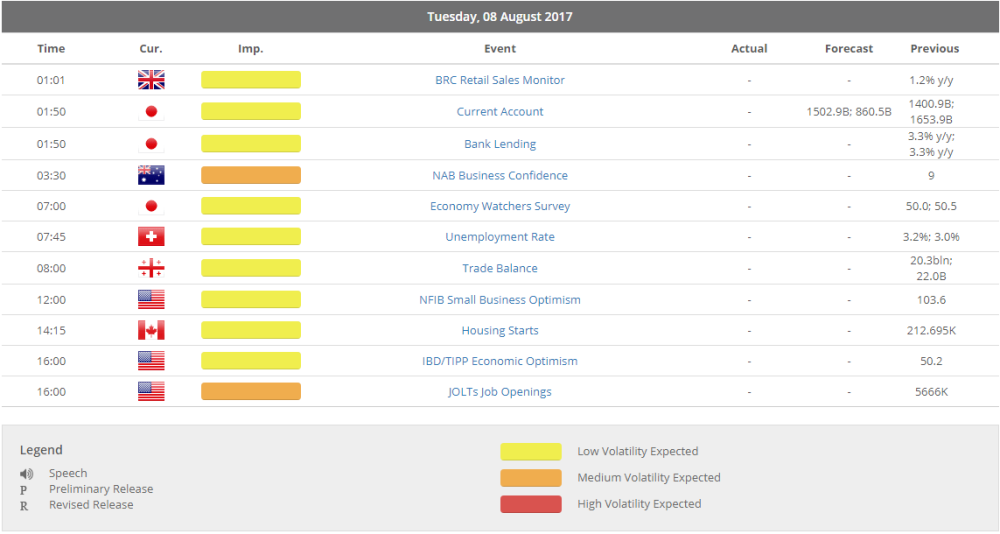This screenshot has width=1000, height=534.
Task: Click the Tuesday, 08 August 2017 date header
Action: coord(500,17)
